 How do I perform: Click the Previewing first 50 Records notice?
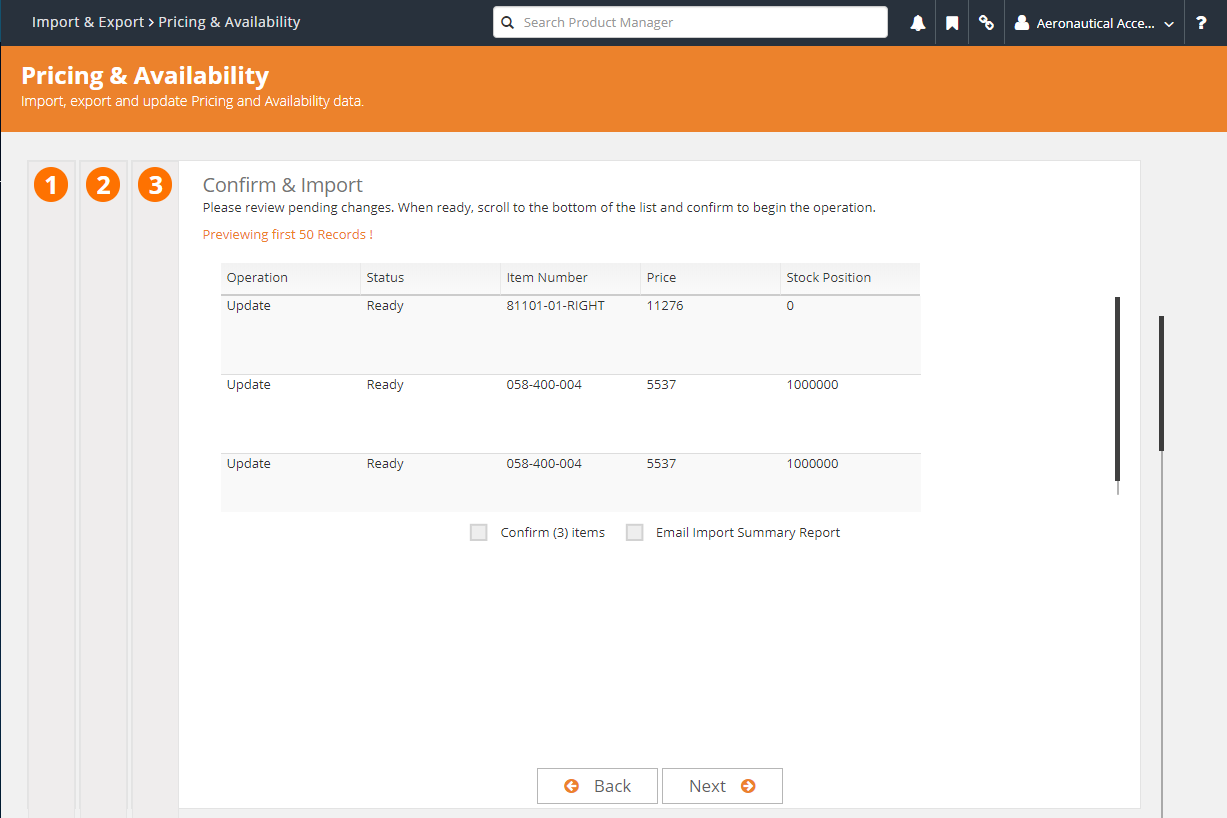point(287,234)
